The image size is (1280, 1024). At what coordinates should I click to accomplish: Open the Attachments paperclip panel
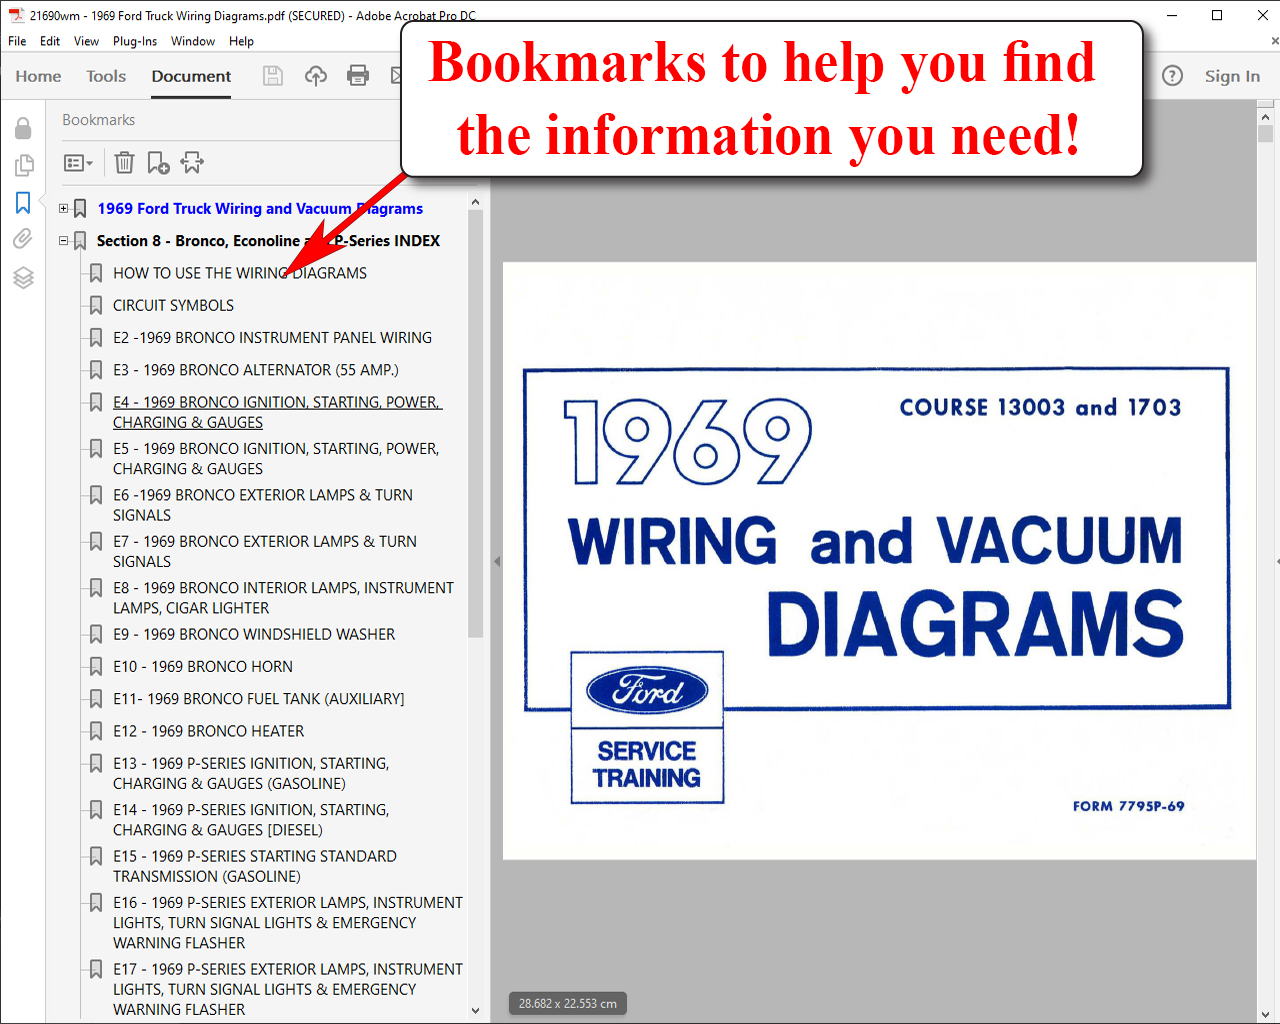(23, 239)
